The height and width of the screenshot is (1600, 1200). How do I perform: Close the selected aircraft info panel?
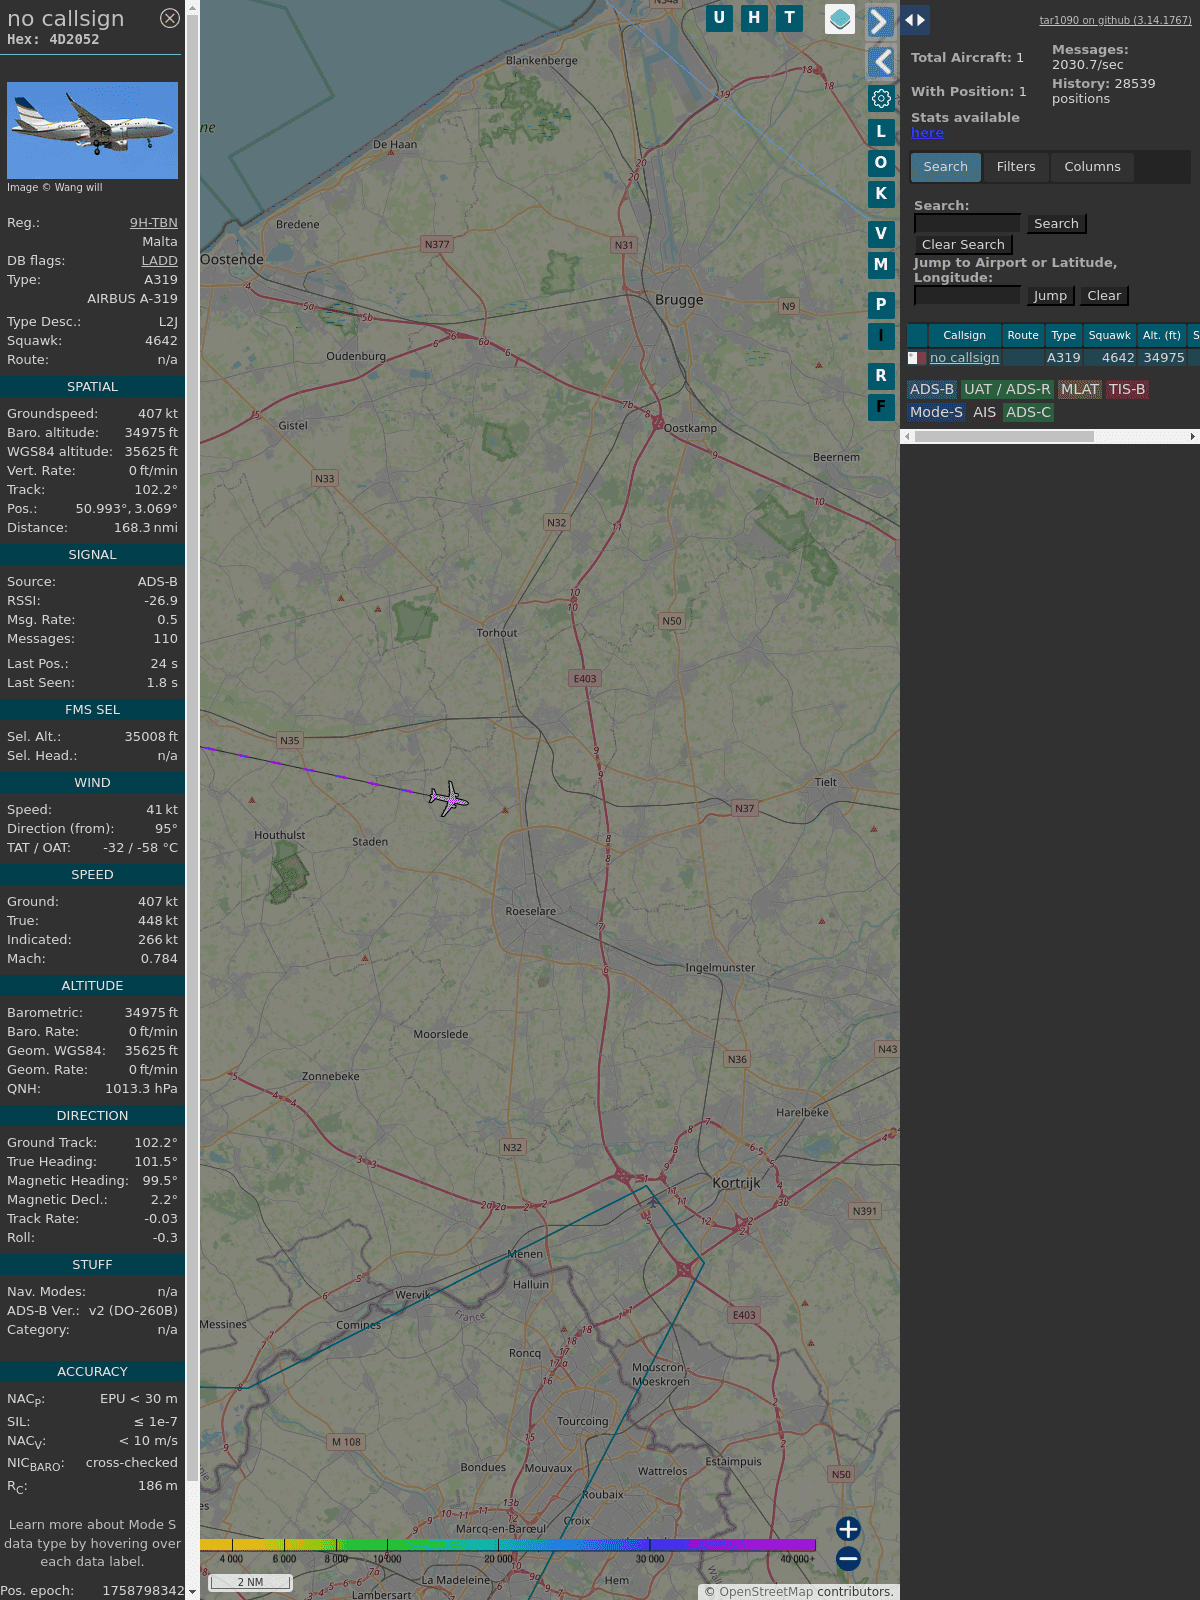tap(170, 18)
